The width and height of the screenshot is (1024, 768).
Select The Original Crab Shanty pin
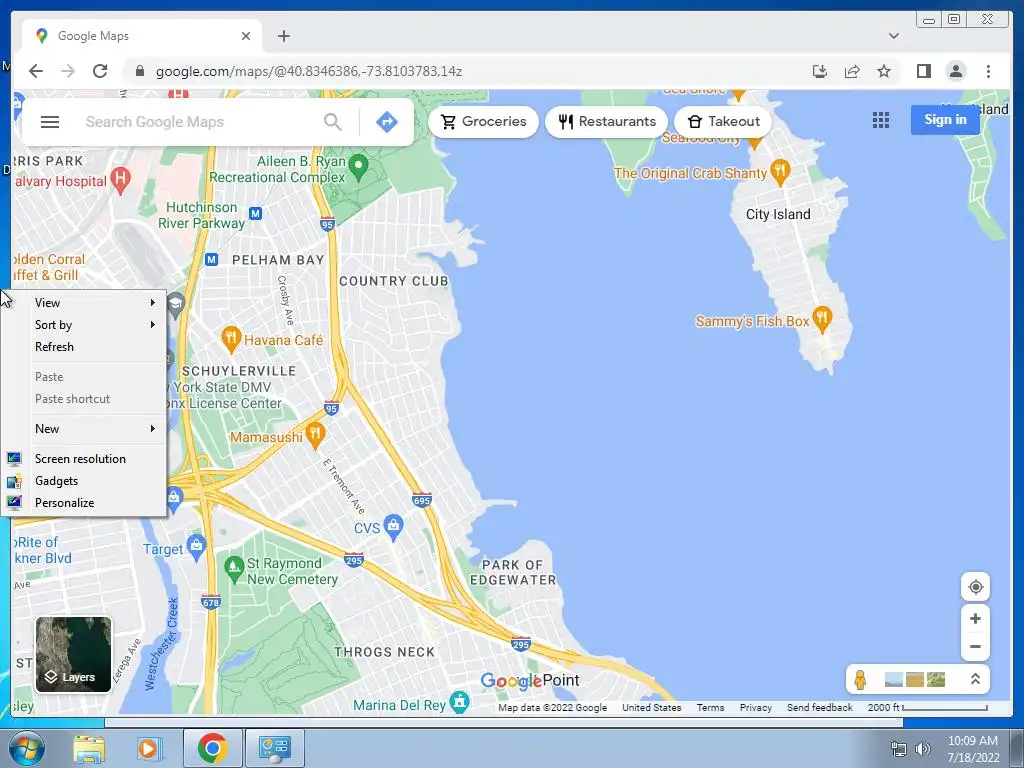(780, 171)
